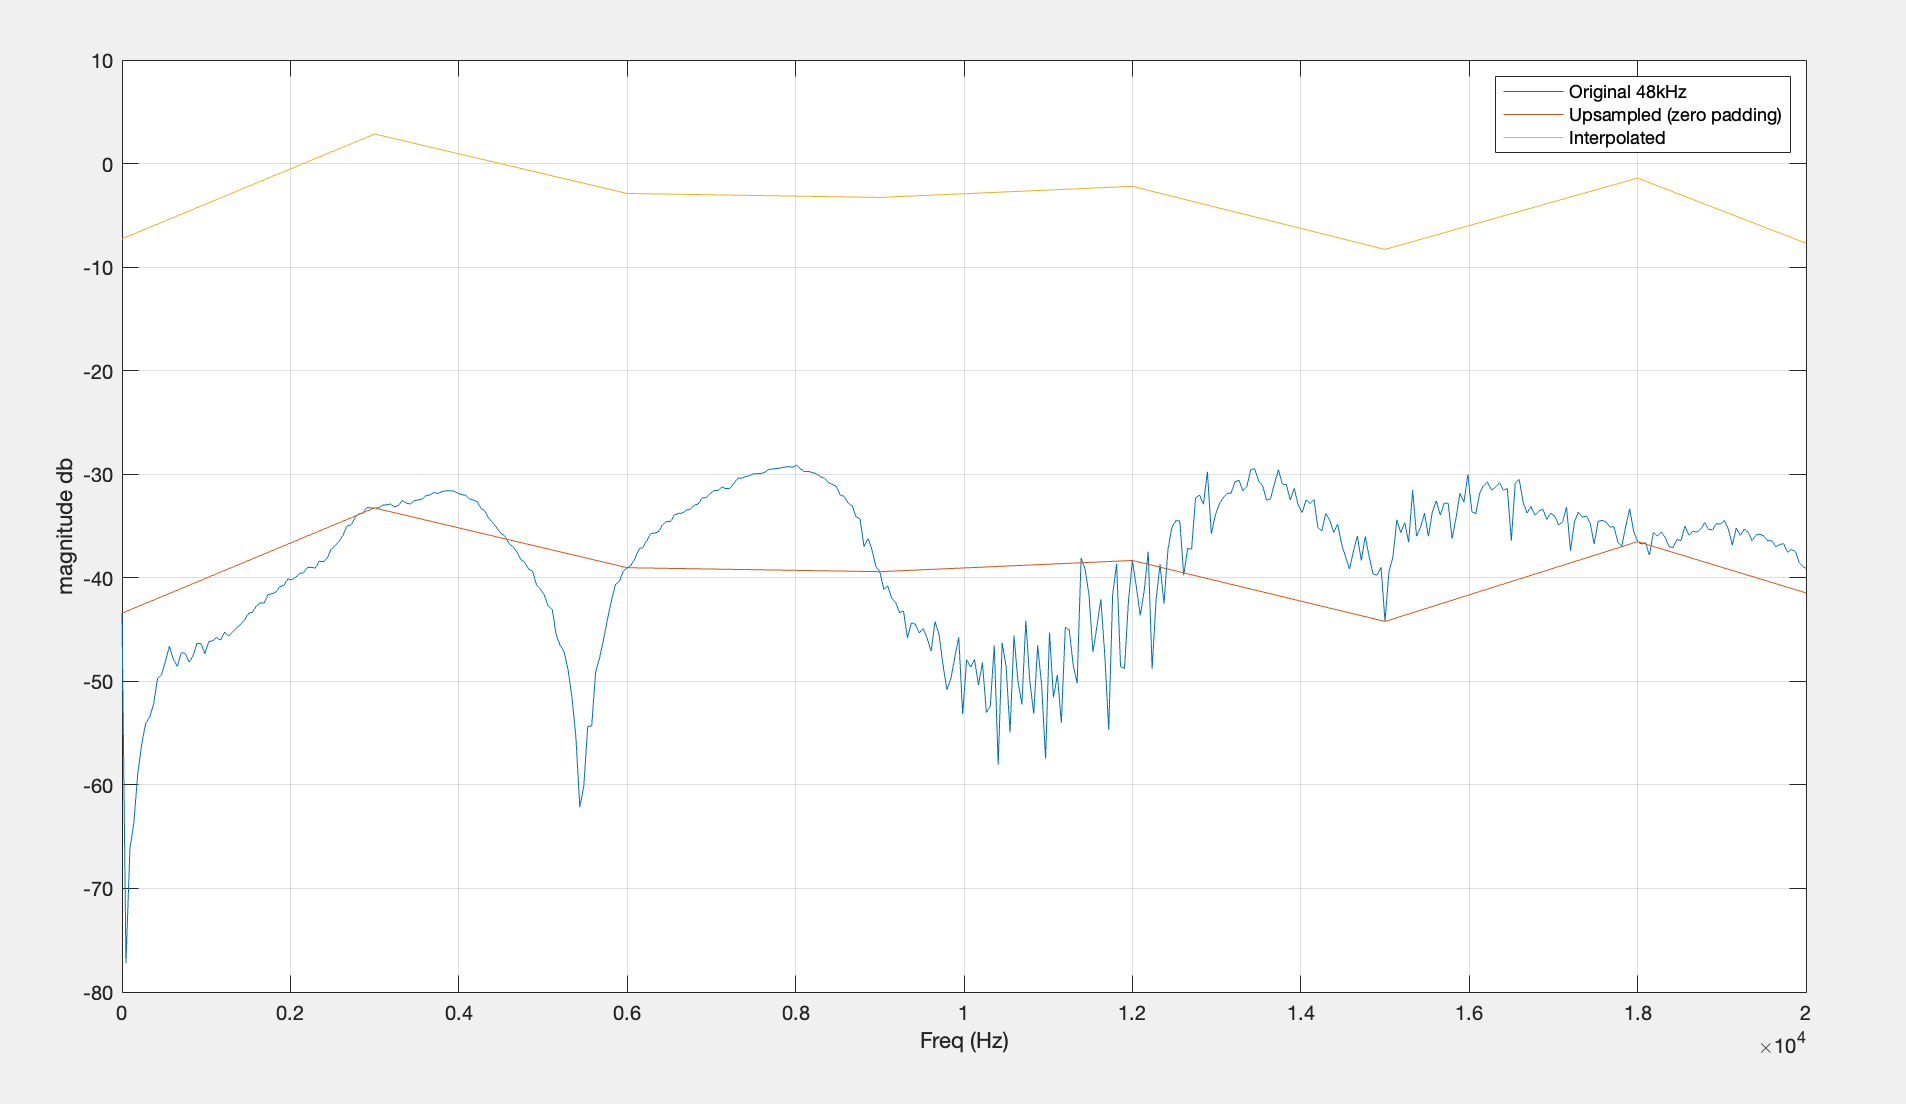
Task: Click the x-axis tick label 1.8
Action: pos(1638,1013)
